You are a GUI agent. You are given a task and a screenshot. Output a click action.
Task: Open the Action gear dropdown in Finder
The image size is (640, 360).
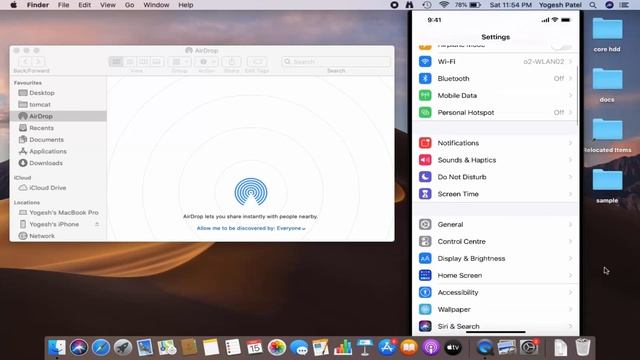click(207, 62)
